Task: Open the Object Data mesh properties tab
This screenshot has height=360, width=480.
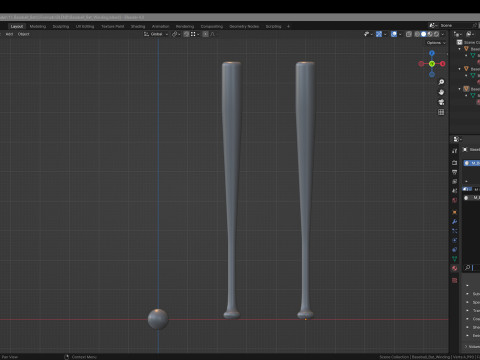Action: (455, 259)
